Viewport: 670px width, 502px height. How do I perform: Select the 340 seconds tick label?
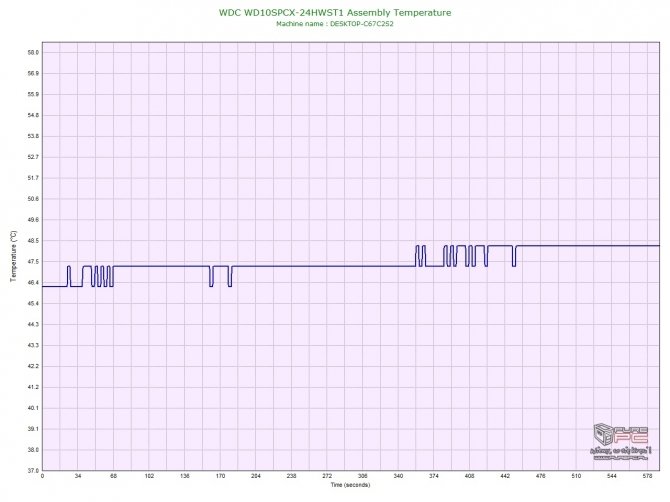[398, 476]
